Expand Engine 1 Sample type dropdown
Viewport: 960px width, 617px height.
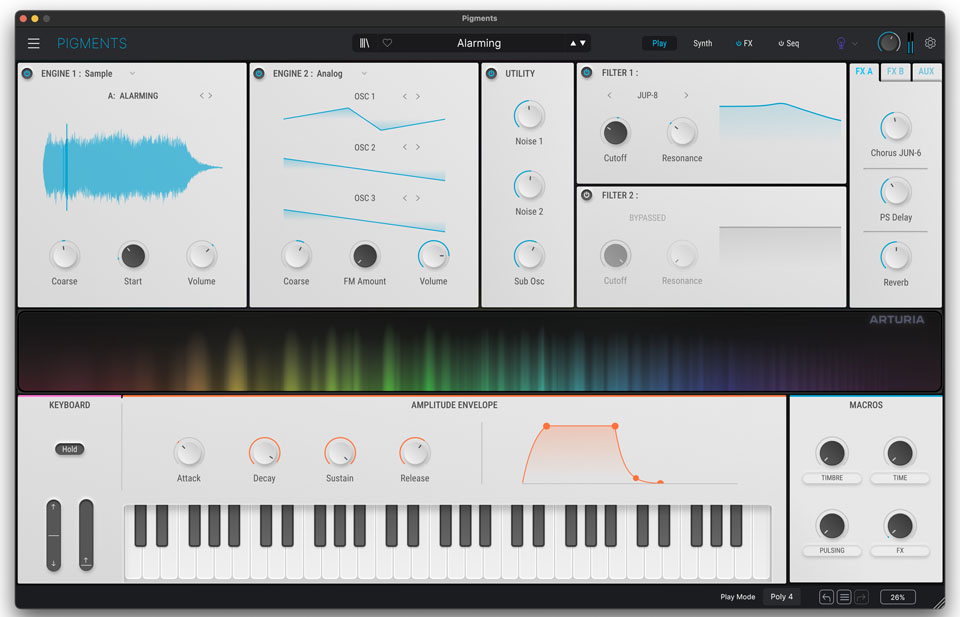132,73
